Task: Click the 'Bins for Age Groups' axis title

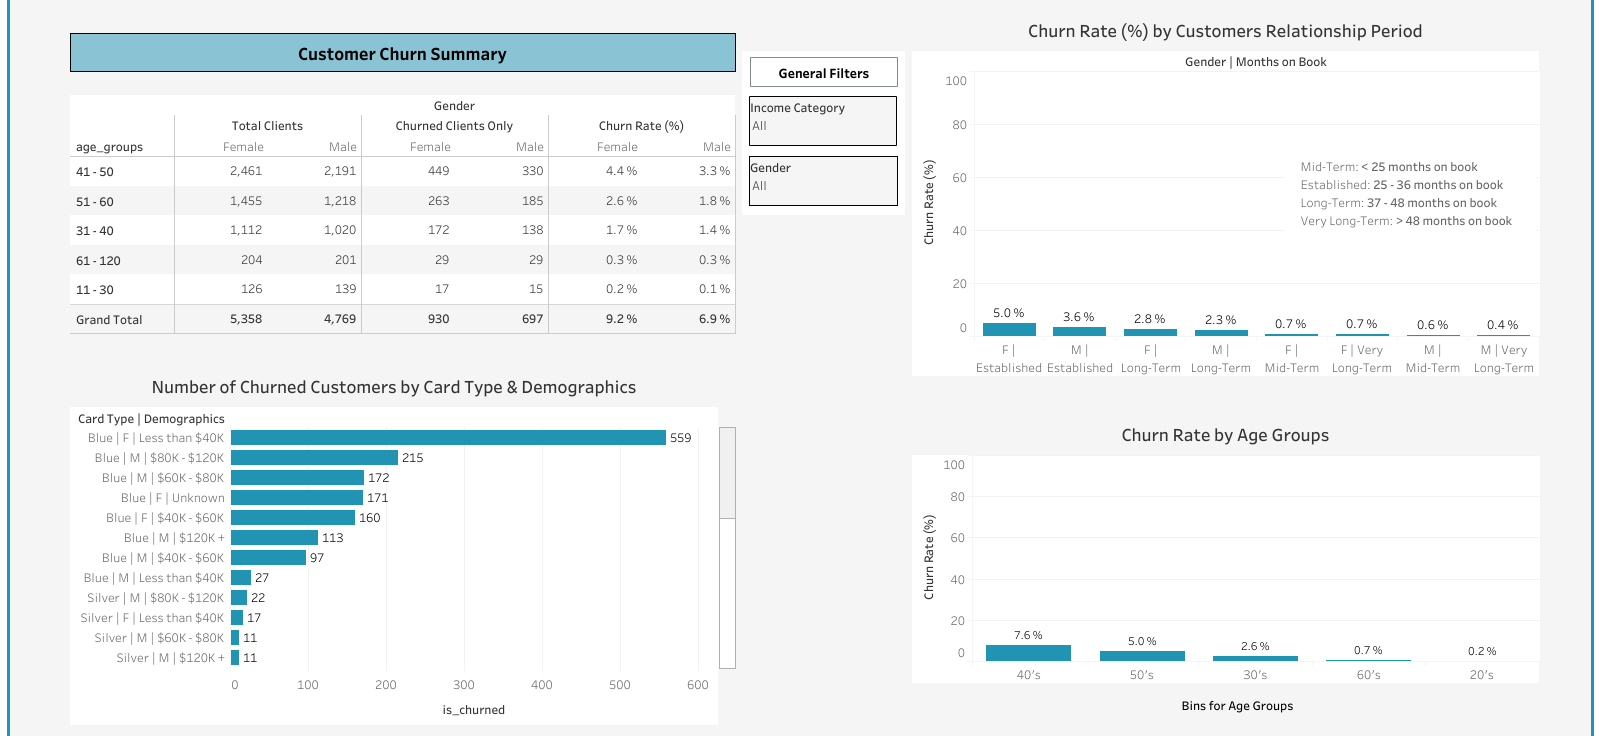Action: (x=1237, y=706)
